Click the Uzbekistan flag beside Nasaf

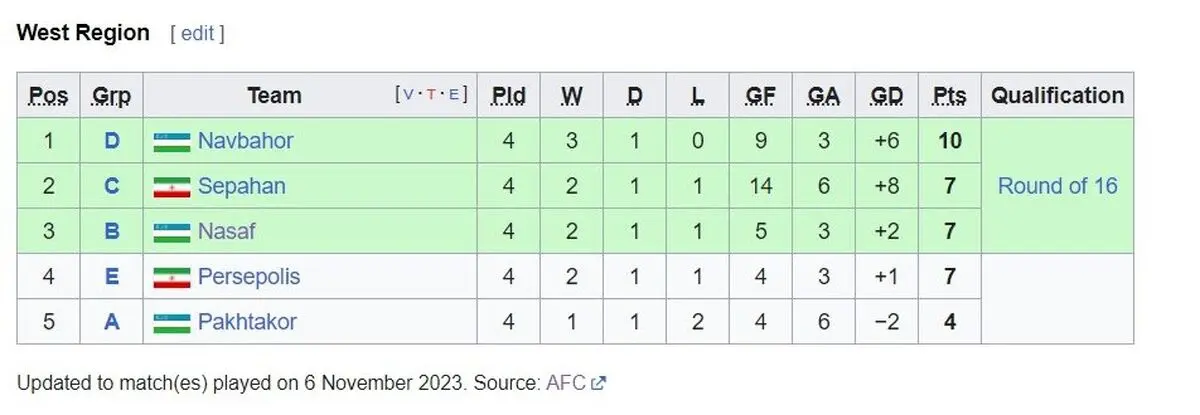point(172,232)
